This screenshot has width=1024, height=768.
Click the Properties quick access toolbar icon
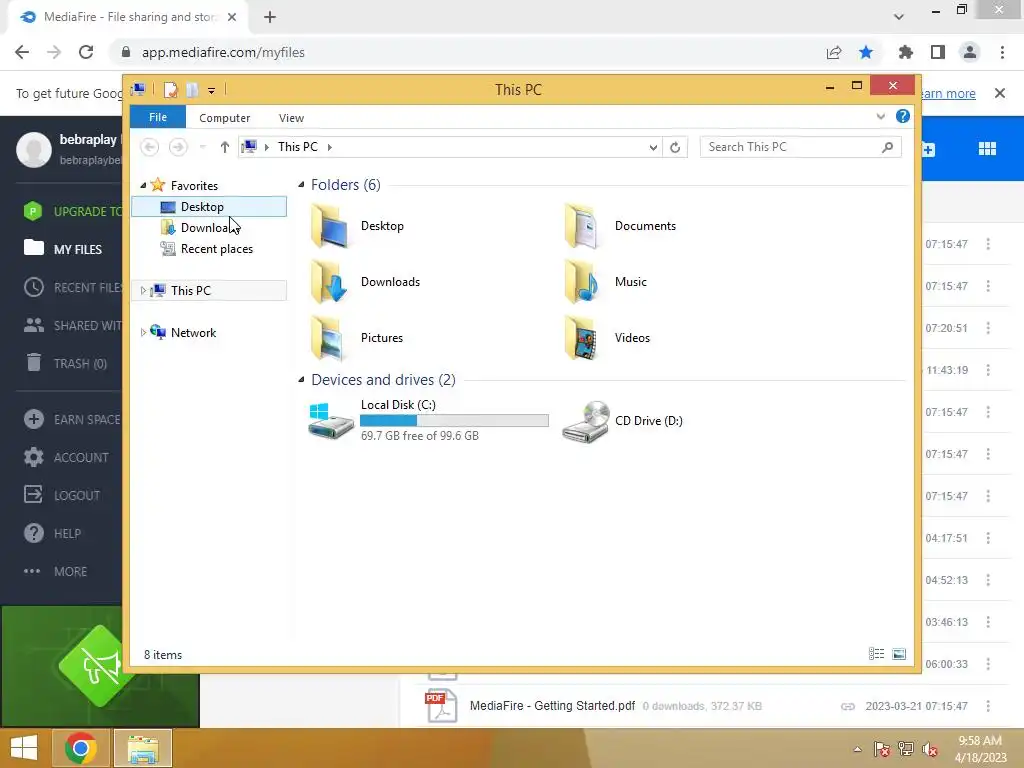[170, 89]
